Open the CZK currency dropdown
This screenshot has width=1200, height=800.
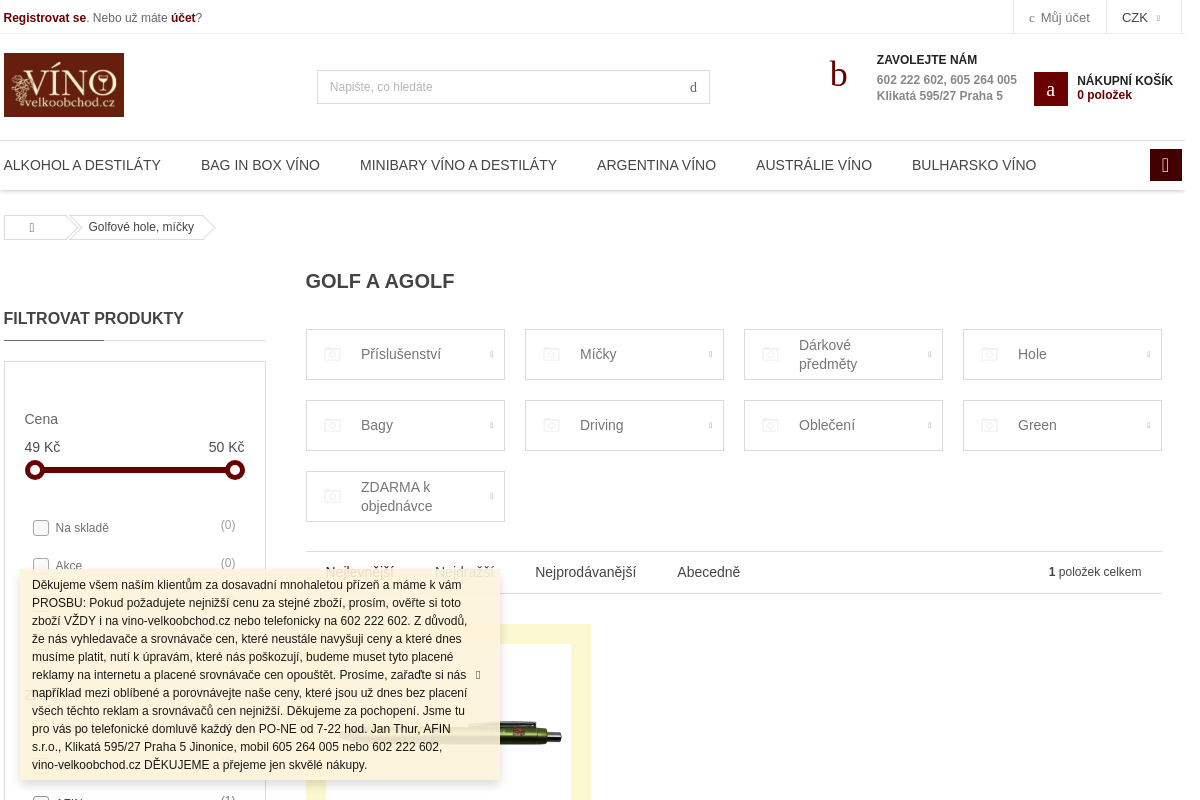click(x=1141, y=17)
